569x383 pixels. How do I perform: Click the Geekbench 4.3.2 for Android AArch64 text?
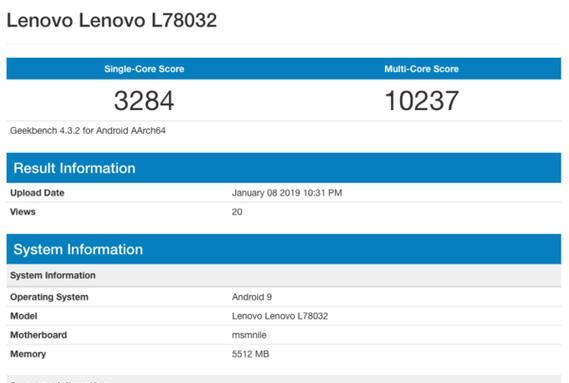[x=88, y=131]
